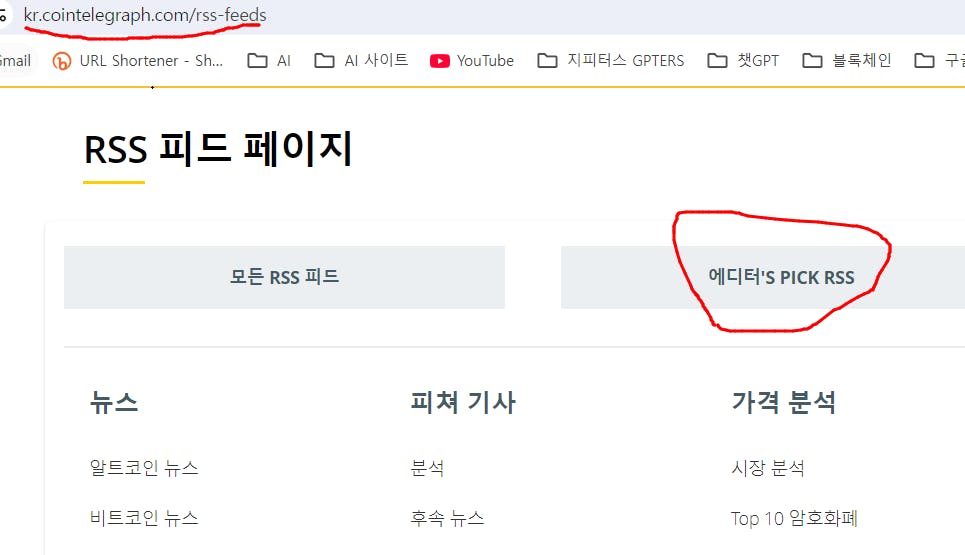Open the 지피터스 GPTERS bookmarks folder
This screenshot has height=555, width=965.
tap(611, 61)
